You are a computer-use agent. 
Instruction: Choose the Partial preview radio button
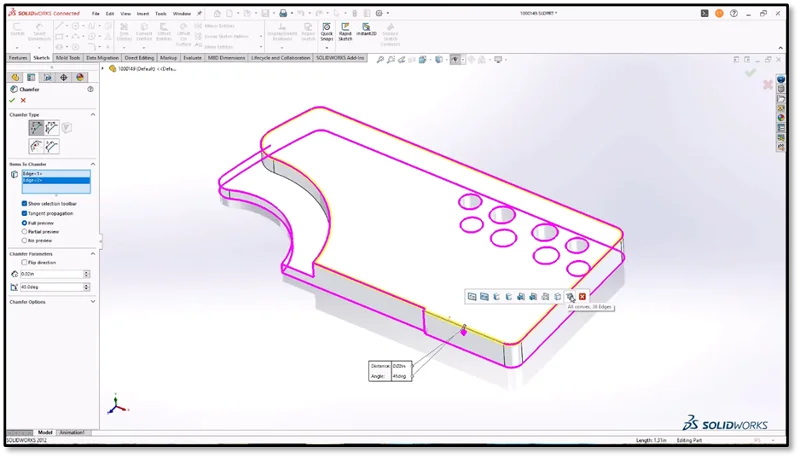pyautogui.click(x=25, y=231)
